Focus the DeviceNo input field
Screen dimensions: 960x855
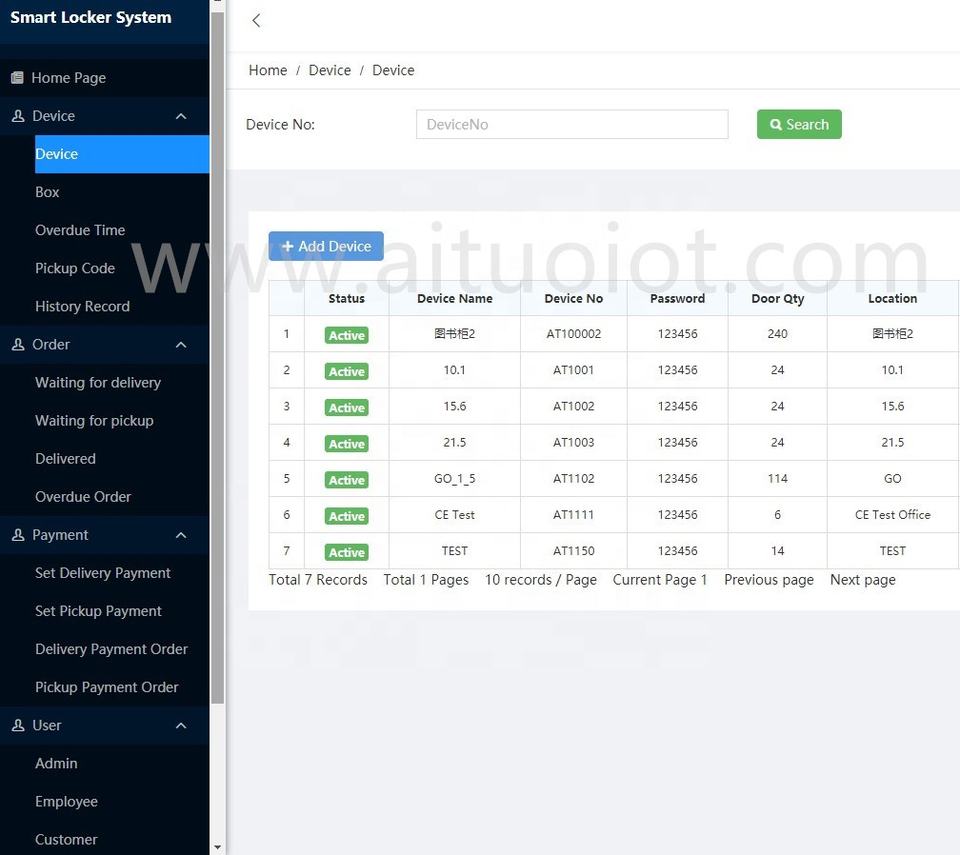pos(572,124)
